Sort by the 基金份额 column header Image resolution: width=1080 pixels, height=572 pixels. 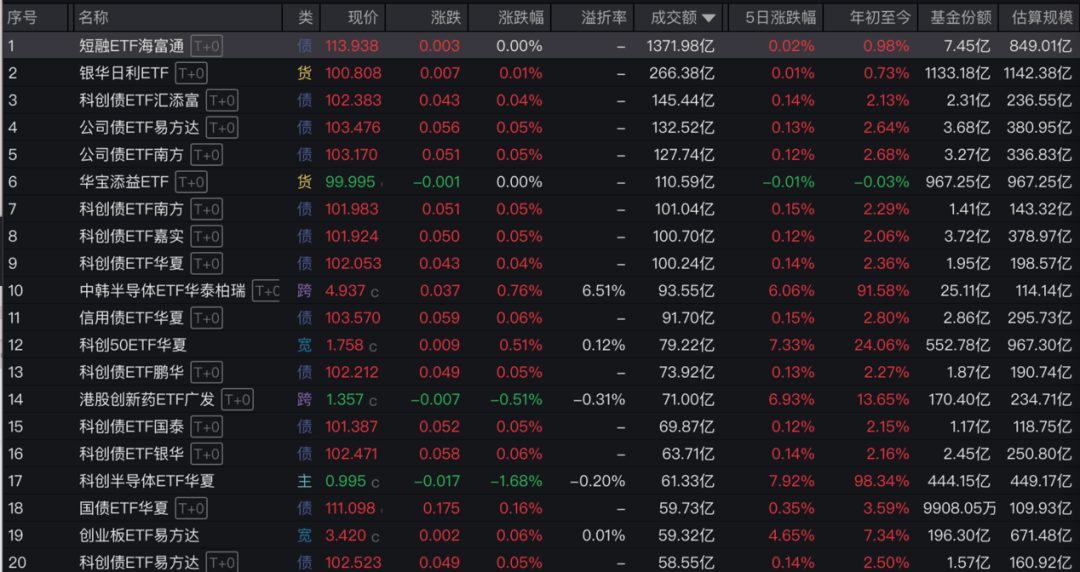(x=960, y=18)
